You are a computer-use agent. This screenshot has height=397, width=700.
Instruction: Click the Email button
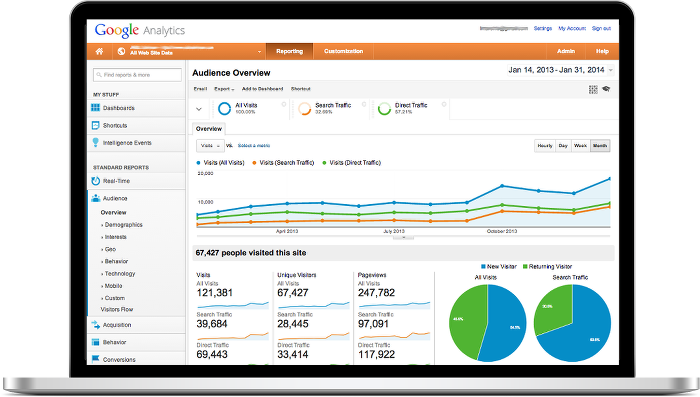tap(200, 89)
